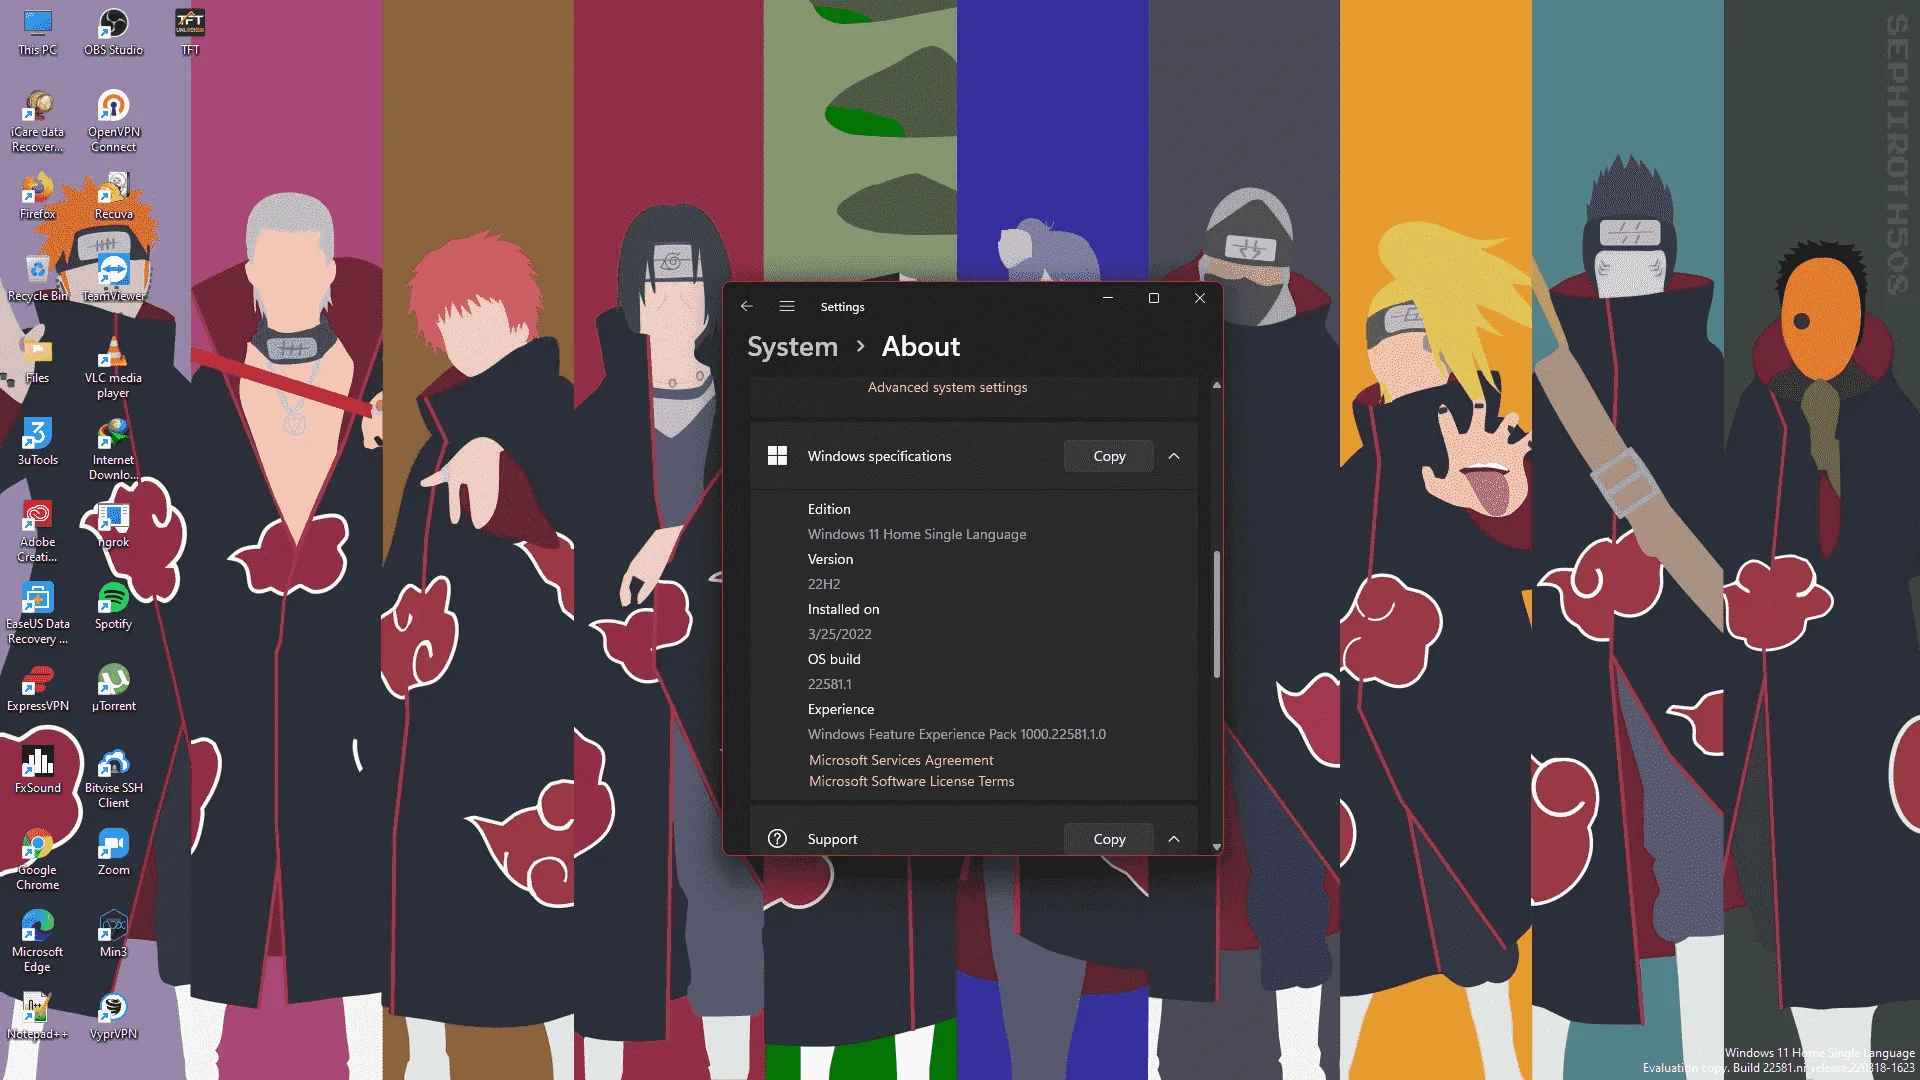This screenshot has height=1080, width=1920.
Task: Click the Settings window vertical scrollbar thumb
Action: click(1216, 614)
